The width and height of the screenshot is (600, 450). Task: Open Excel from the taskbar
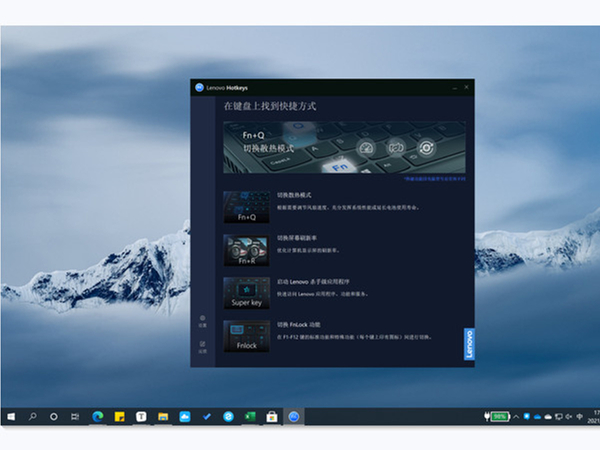click(x=250, y=416)
